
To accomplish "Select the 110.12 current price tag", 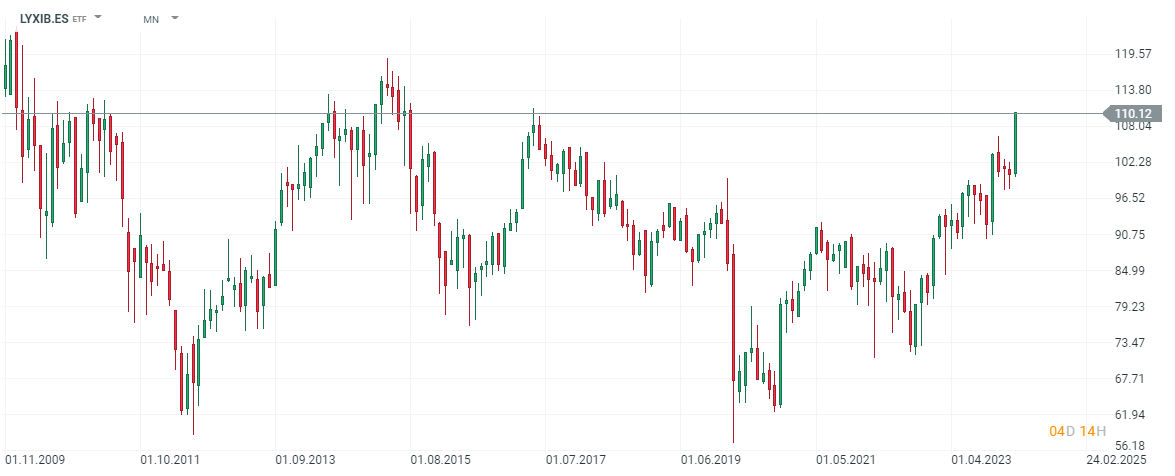I will pyautogui.click(x=1132, y=113).
